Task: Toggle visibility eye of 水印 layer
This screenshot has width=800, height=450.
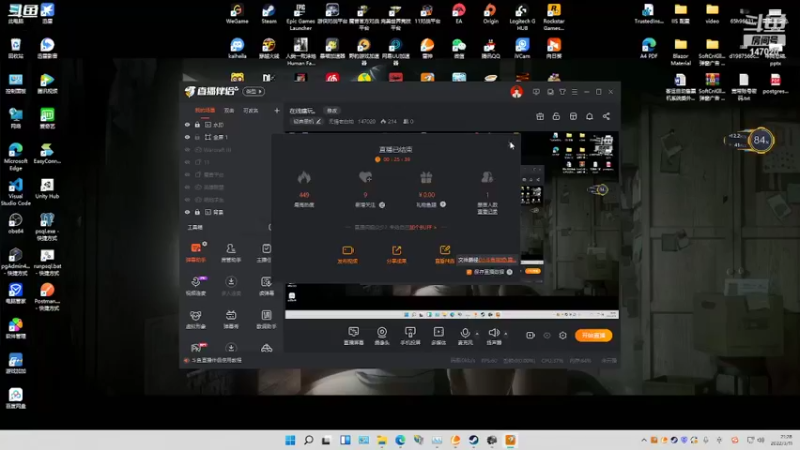Action: coord(187,124)
